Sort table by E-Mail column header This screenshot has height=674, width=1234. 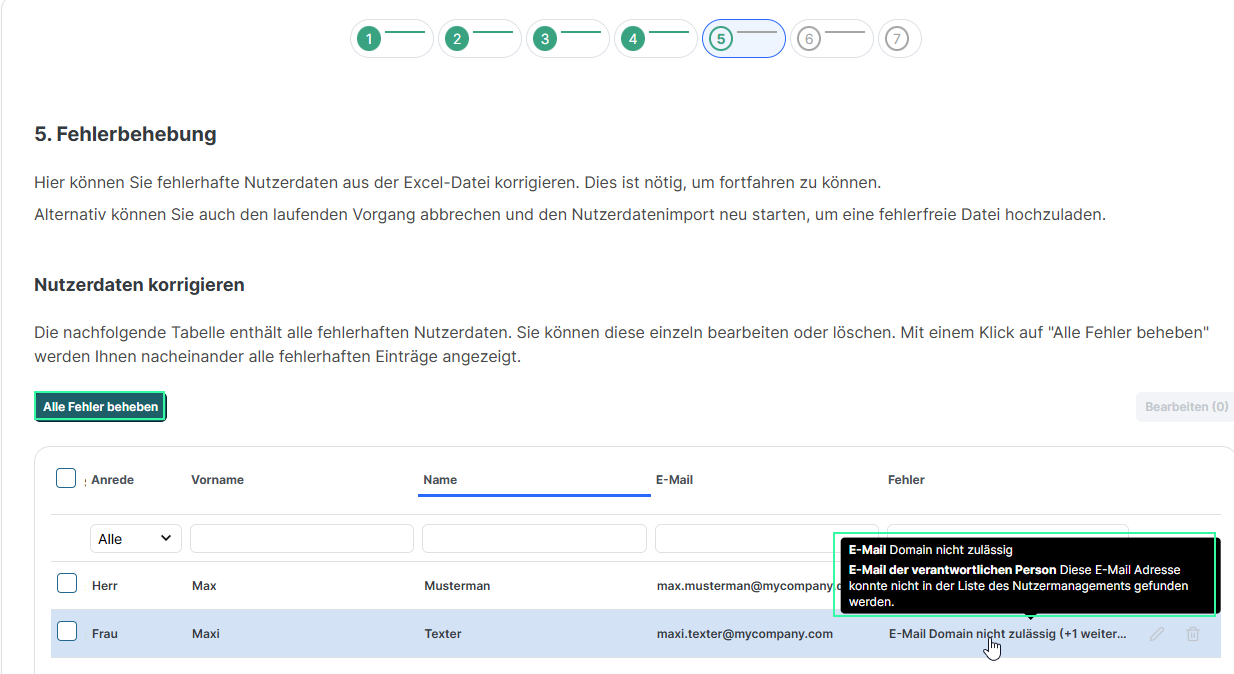pos(674,480)
